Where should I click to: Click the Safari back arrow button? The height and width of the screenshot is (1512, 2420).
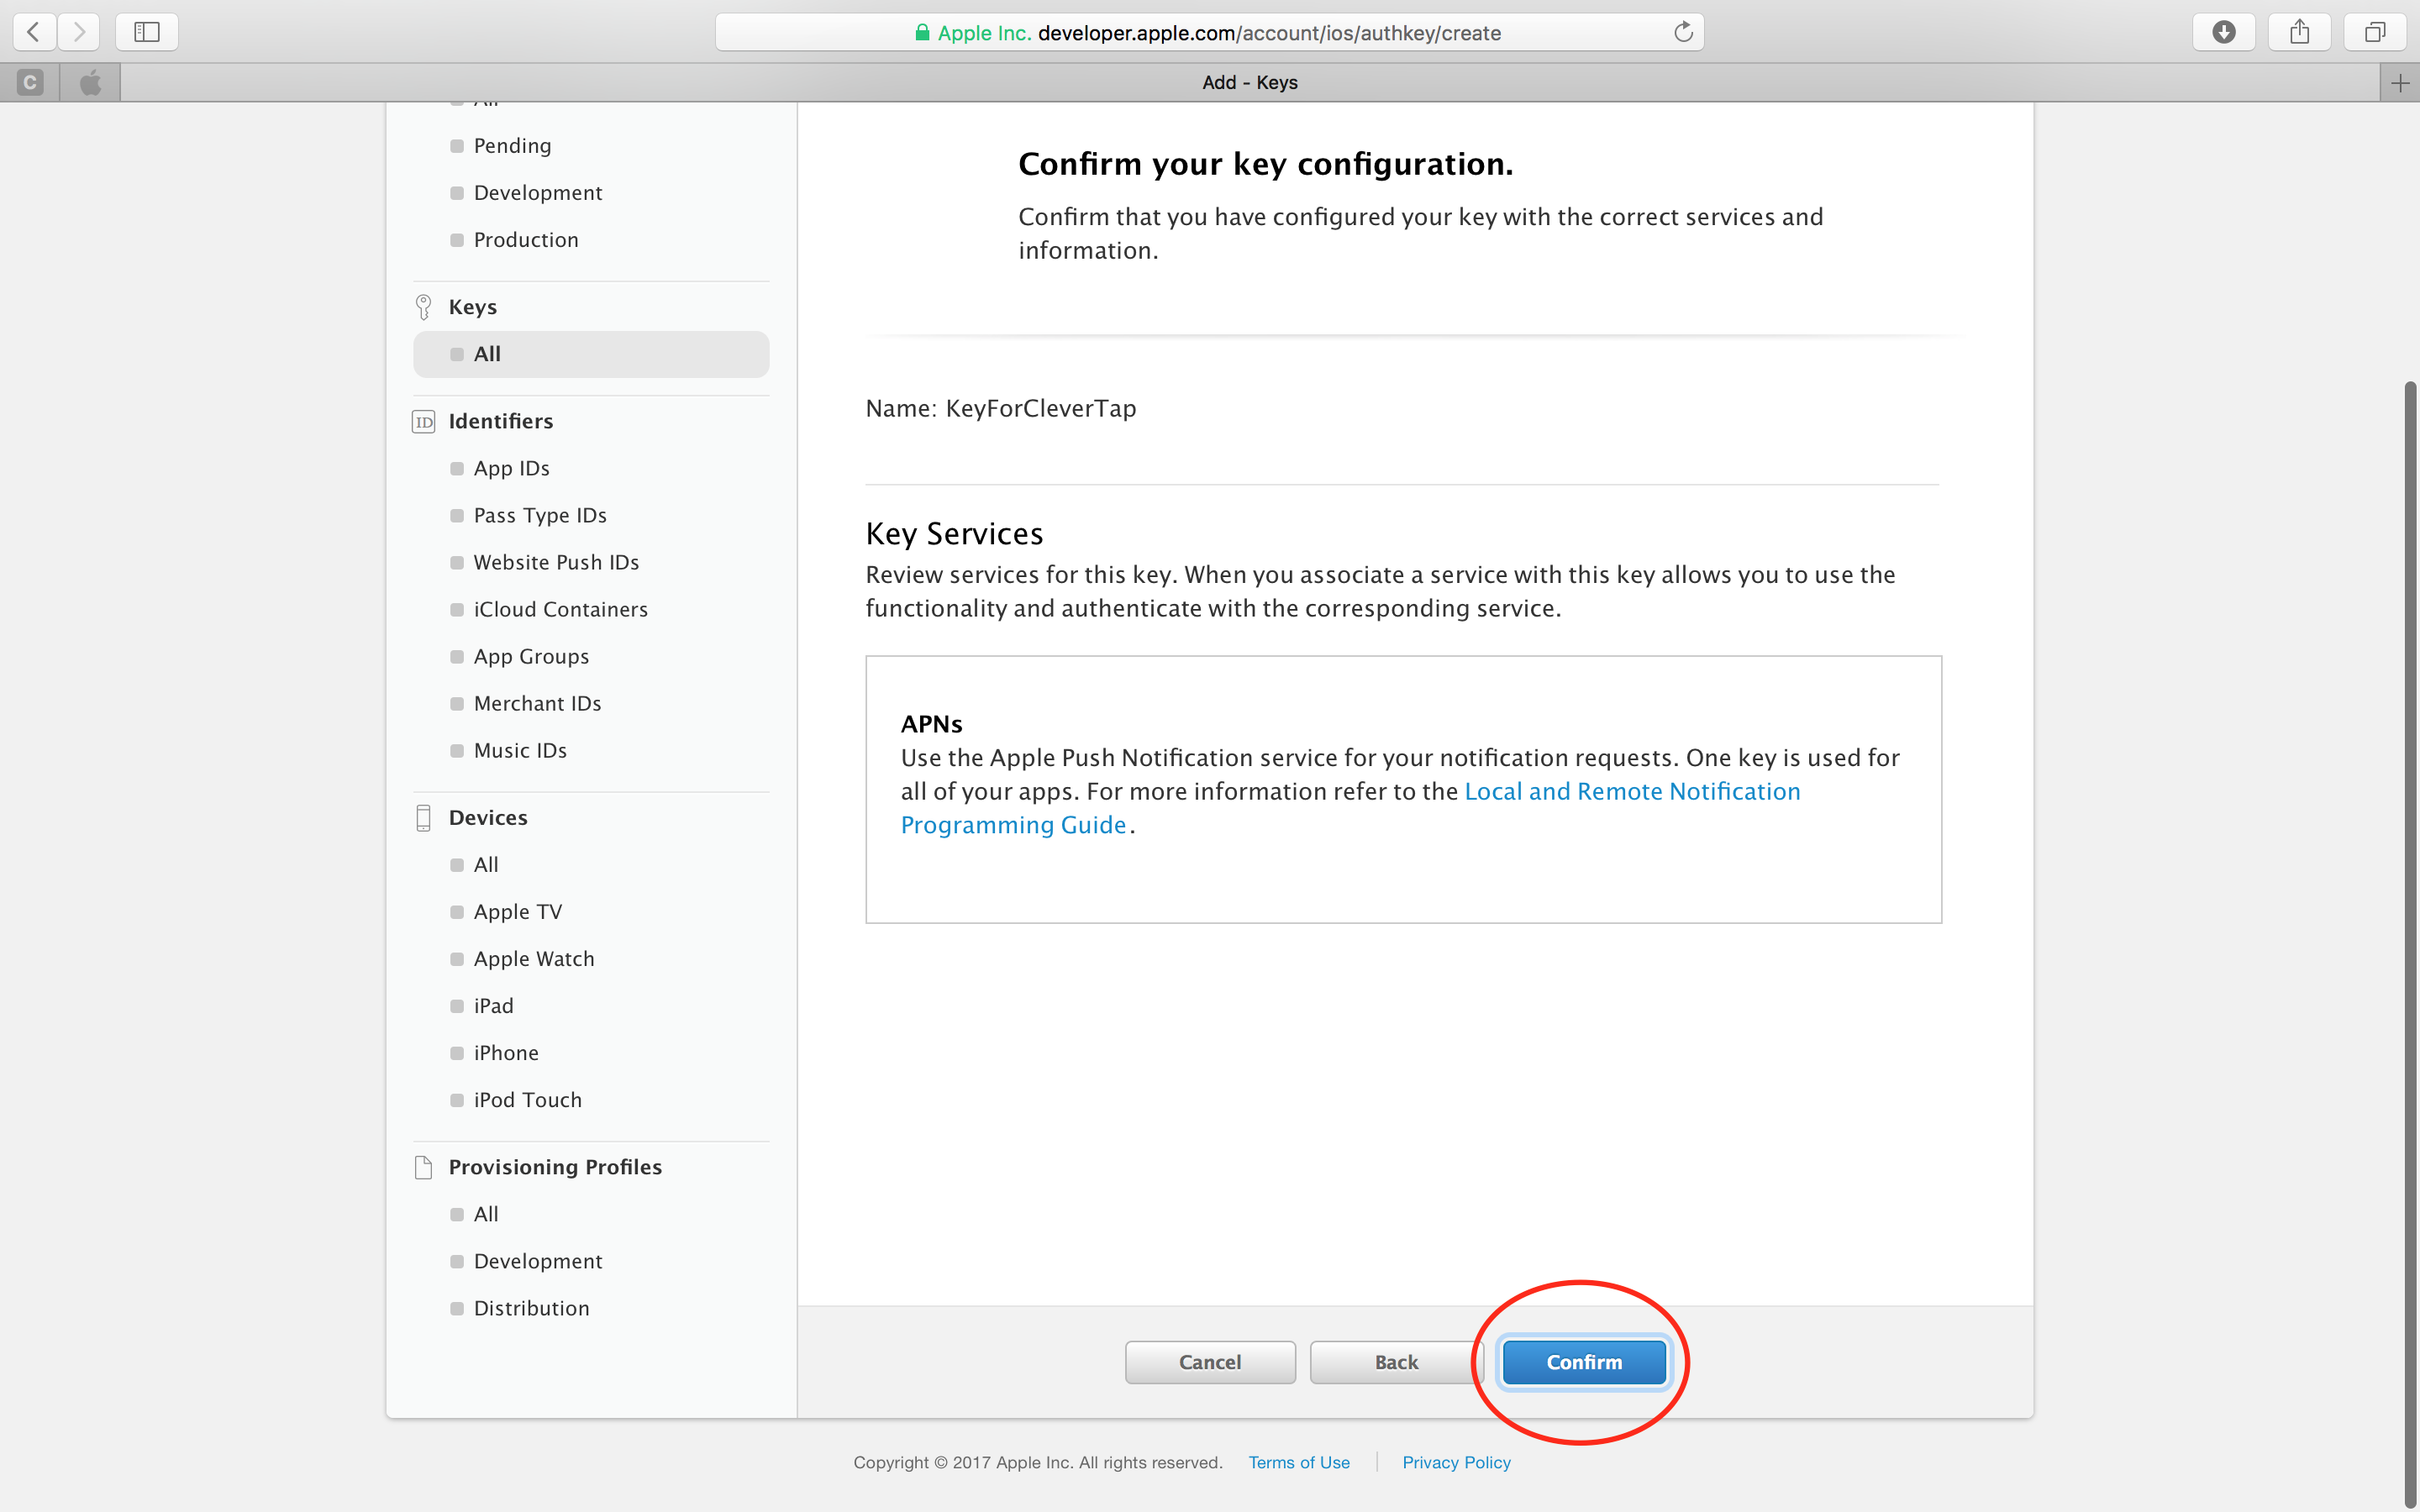tap(34, 32)
